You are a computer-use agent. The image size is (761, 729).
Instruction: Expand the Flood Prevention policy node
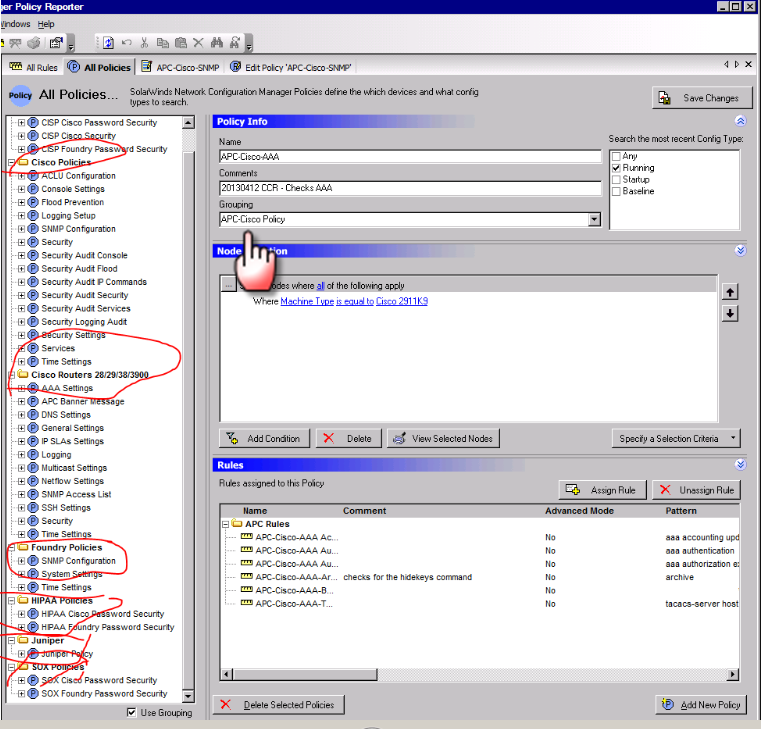click(21, 202)
